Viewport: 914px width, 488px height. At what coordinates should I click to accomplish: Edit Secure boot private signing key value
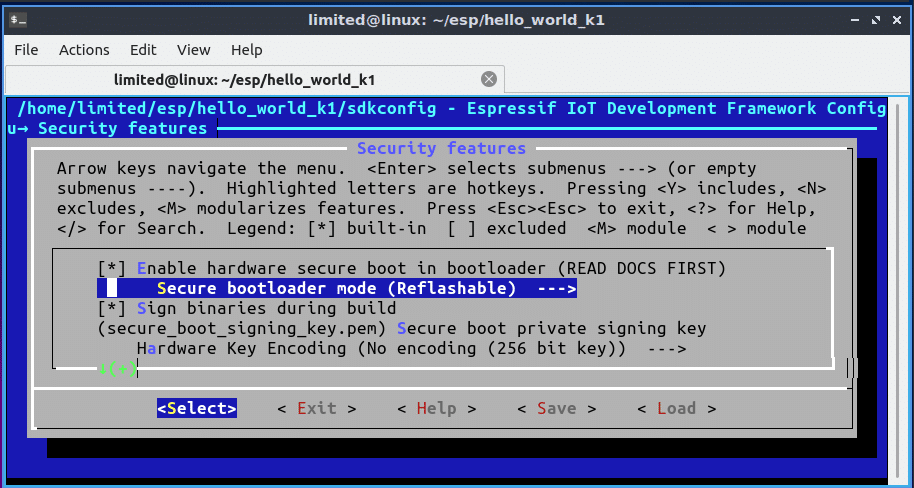(401, 328)
